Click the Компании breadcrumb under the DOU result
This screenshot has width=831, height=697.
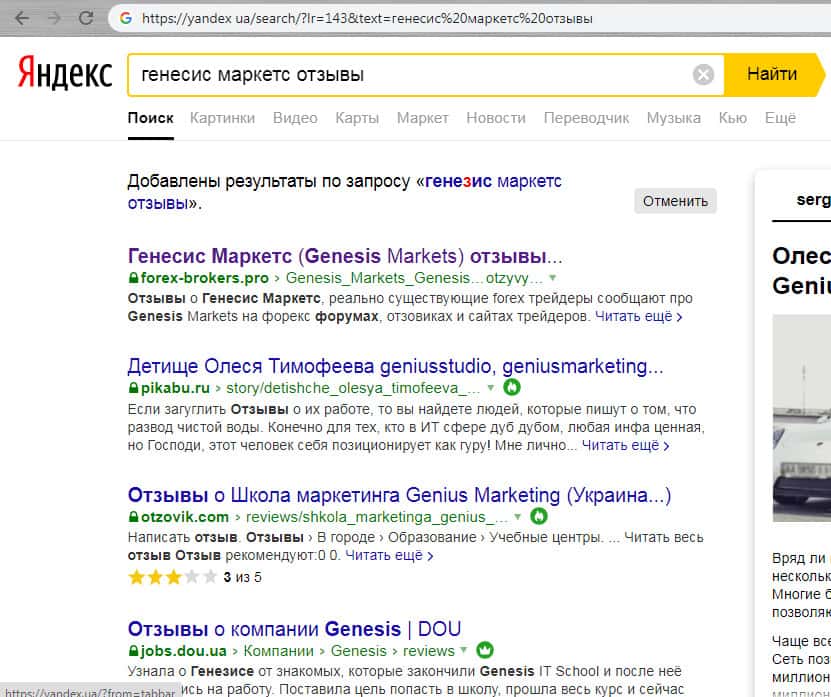tap(278, 650)
